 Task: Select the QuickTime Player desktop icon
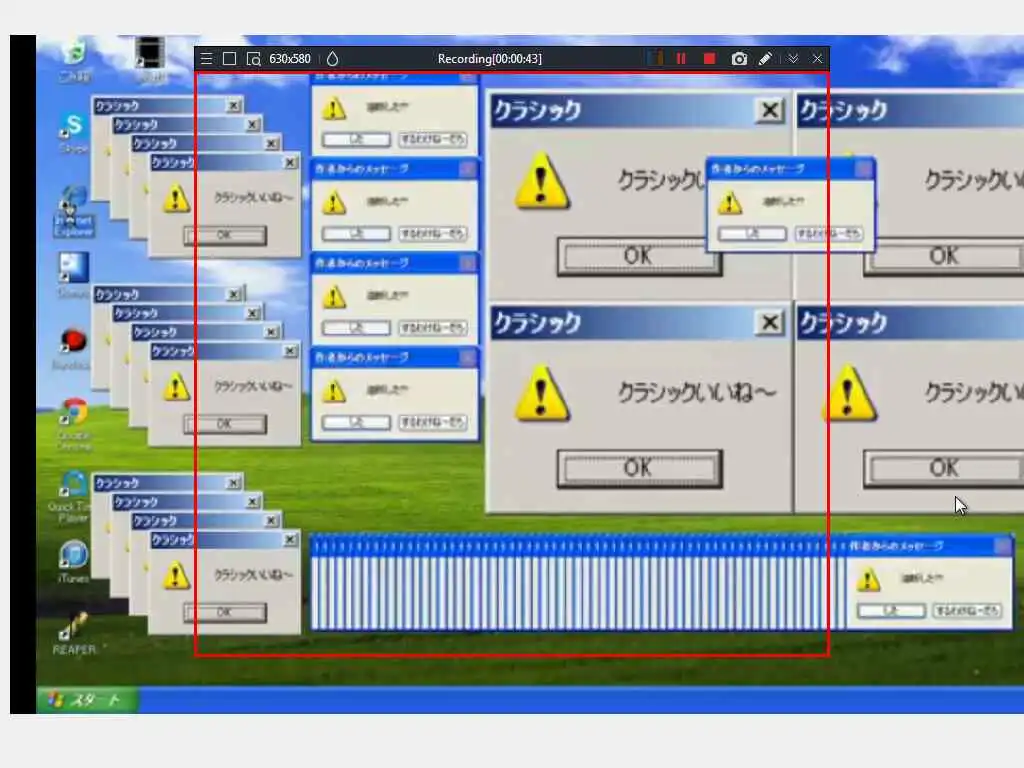point(72,496)
